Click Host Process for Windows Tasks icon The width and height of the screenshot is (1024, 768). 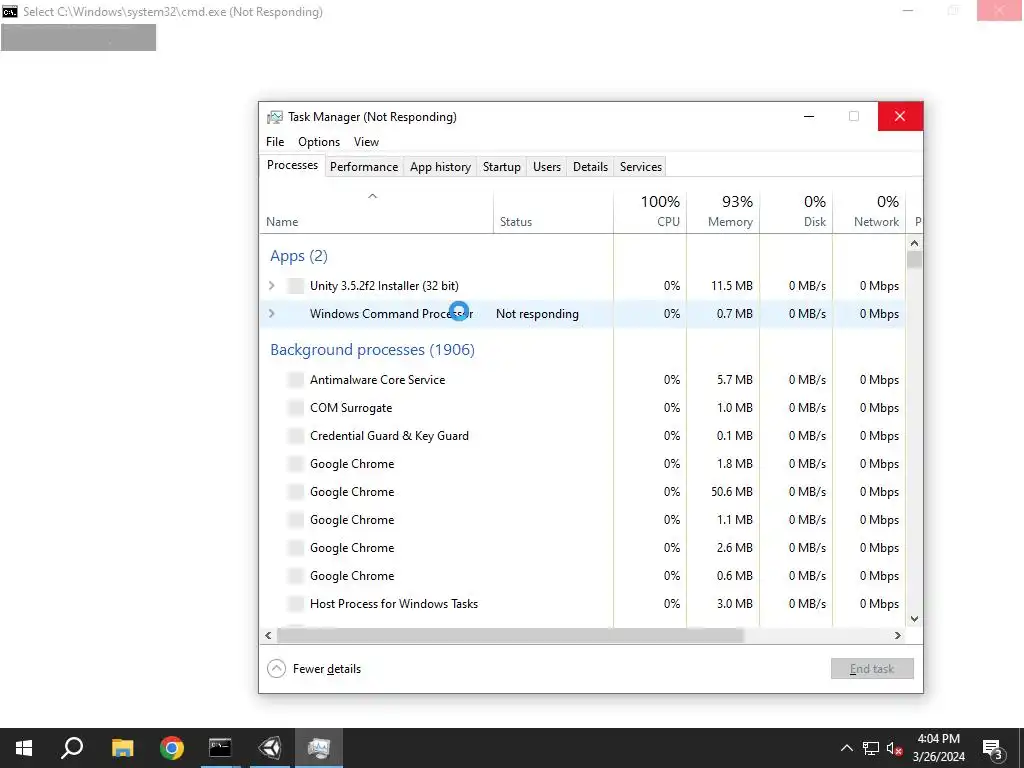click(x=296, y=603)
